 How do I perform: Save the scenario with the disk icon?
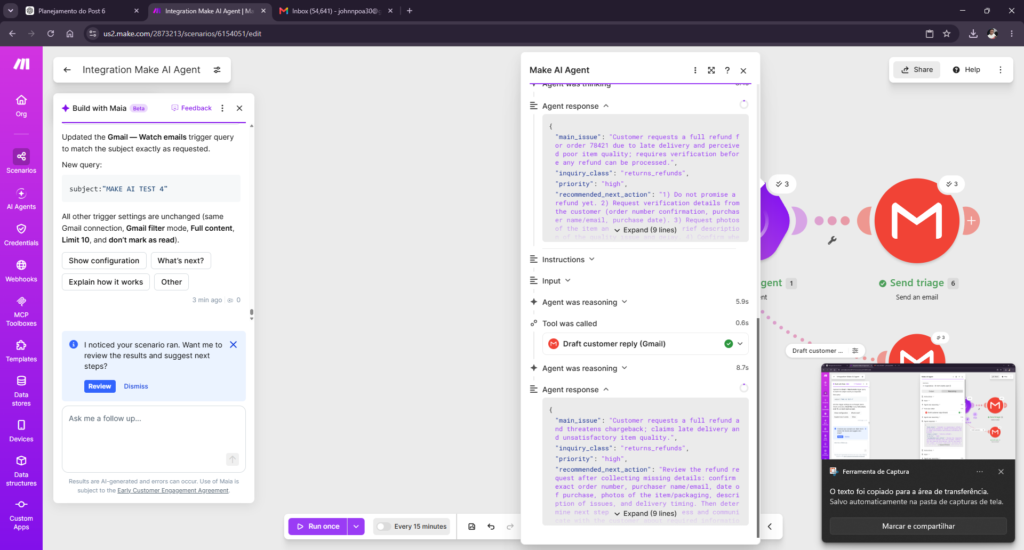[472, 526]
